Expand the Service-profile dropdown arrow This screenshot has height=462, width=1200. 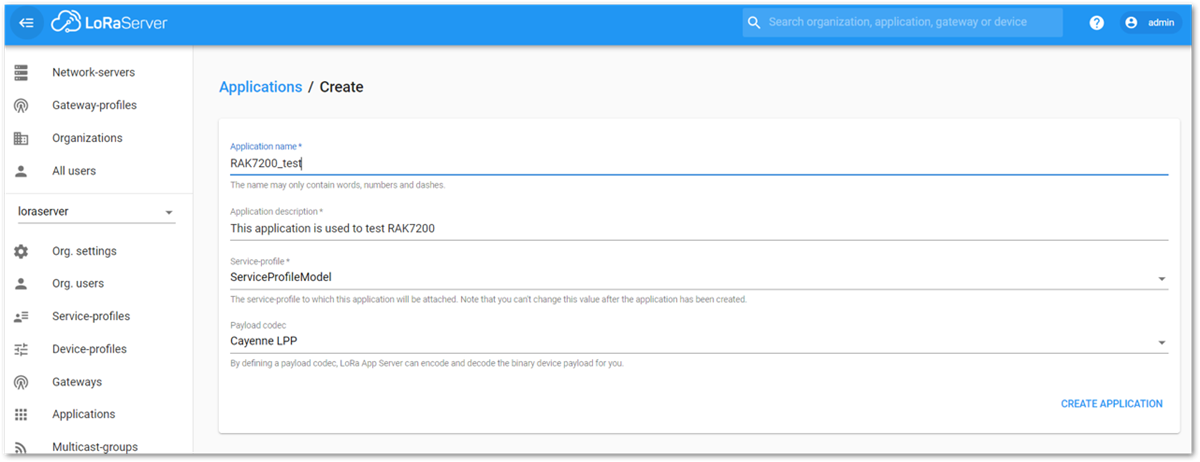[1161, 278]
